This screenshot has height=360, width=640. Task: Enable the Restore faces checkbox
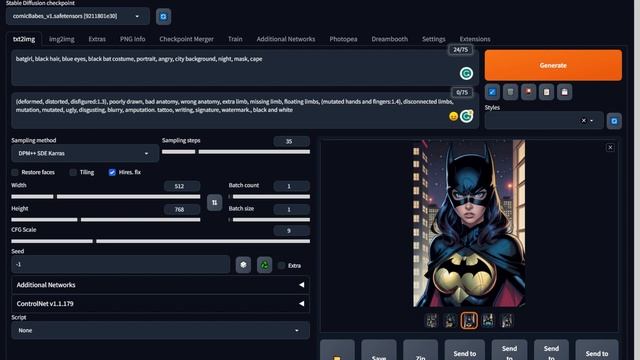click(15, 172)
